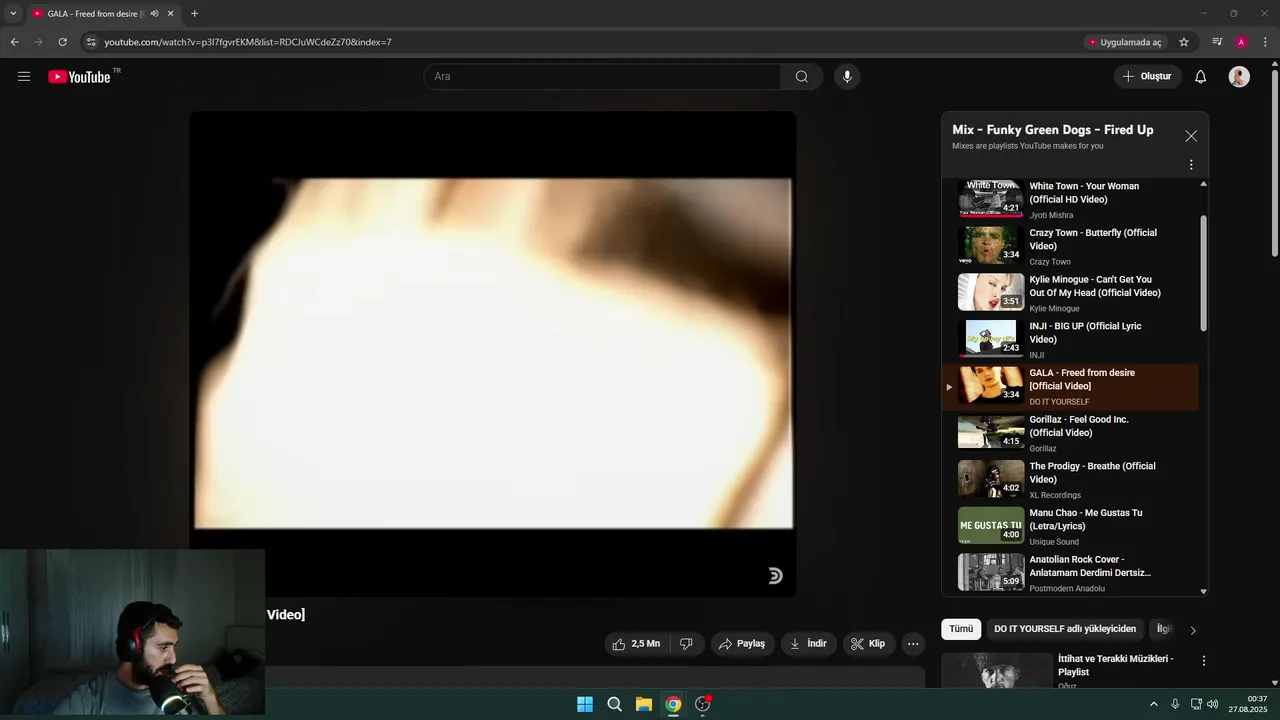Open the volume icon in the system tray
1280x720 pixels.
click(1213, 704)
